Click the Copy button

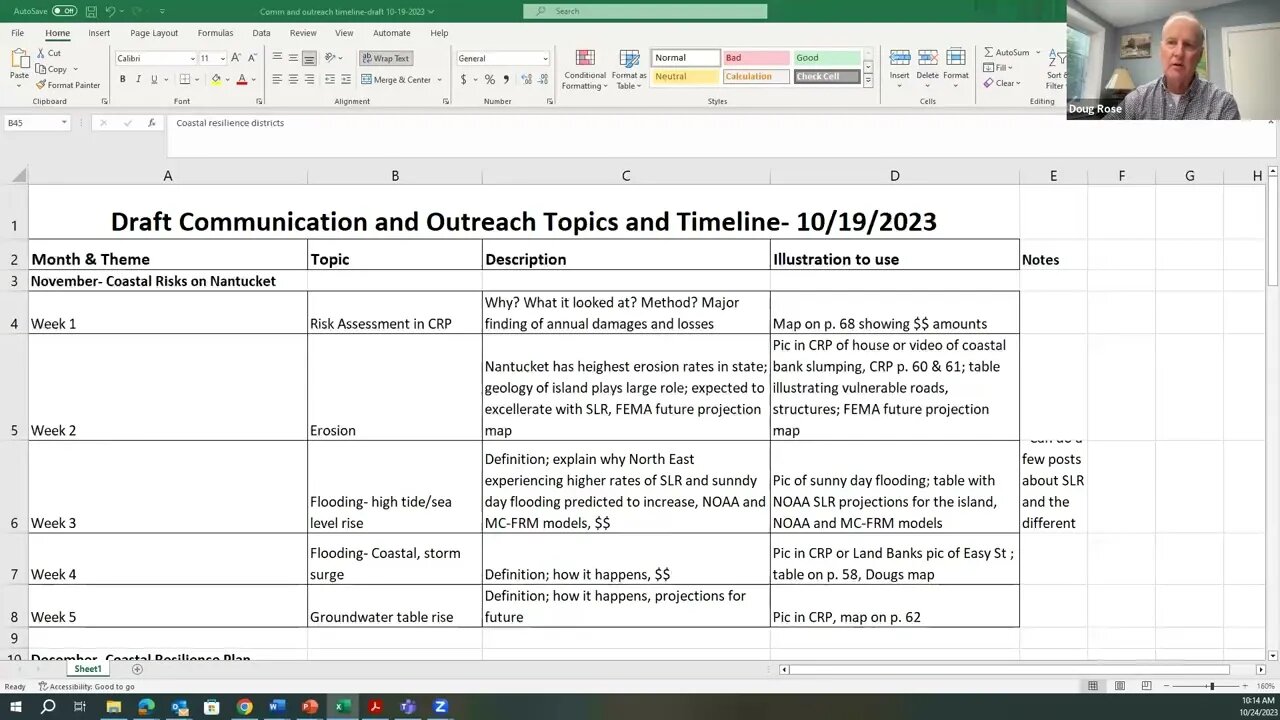(x=53, y=69)
